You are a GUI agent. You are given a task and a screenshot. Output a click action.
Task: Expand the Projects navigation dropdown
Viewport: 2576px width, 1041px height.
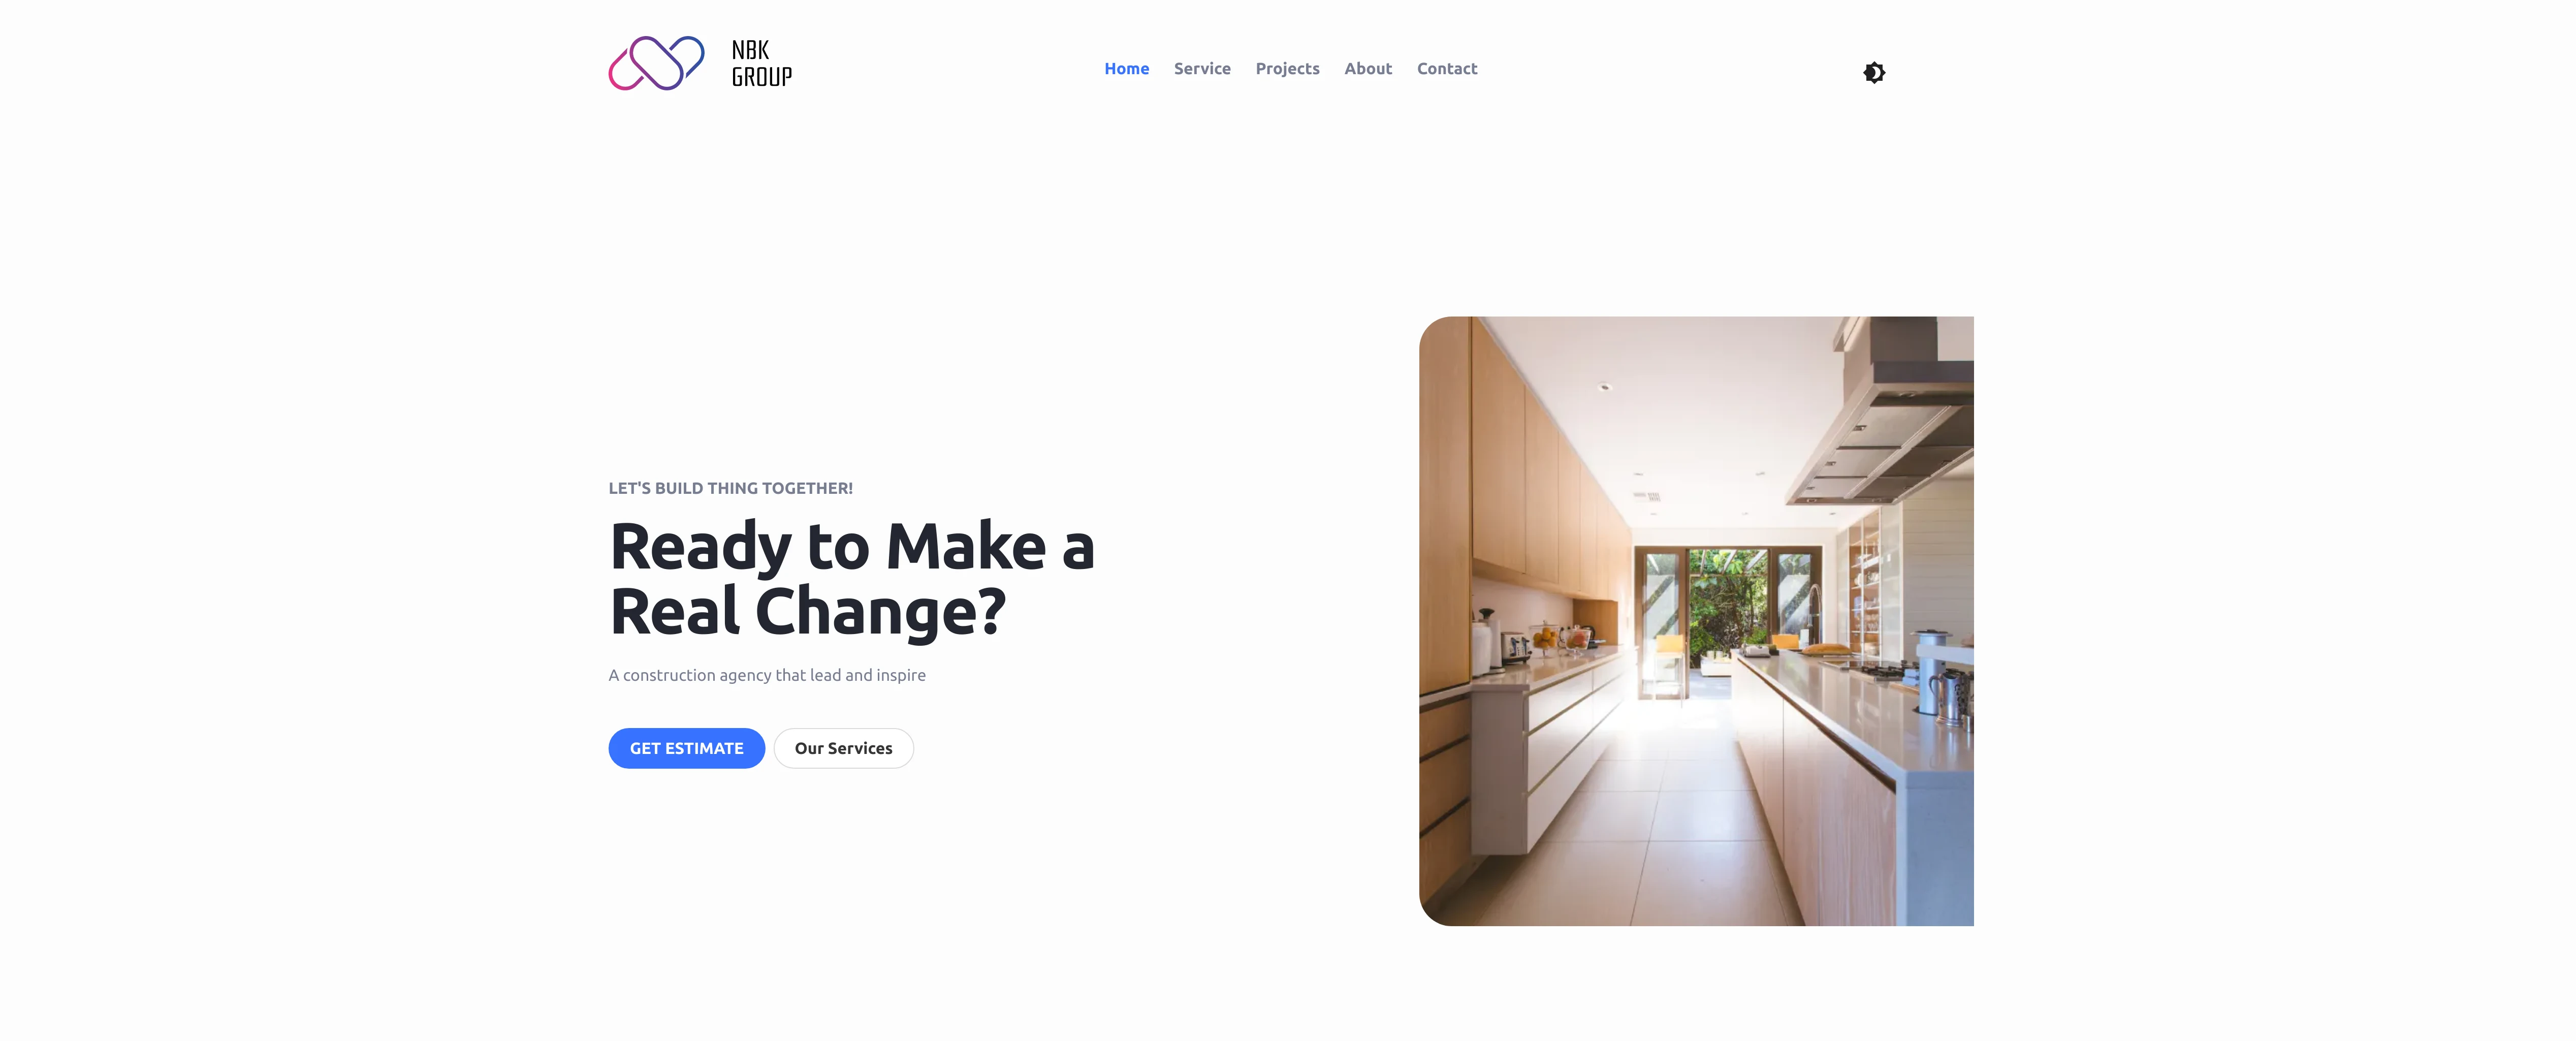(x=1286, y=68)
